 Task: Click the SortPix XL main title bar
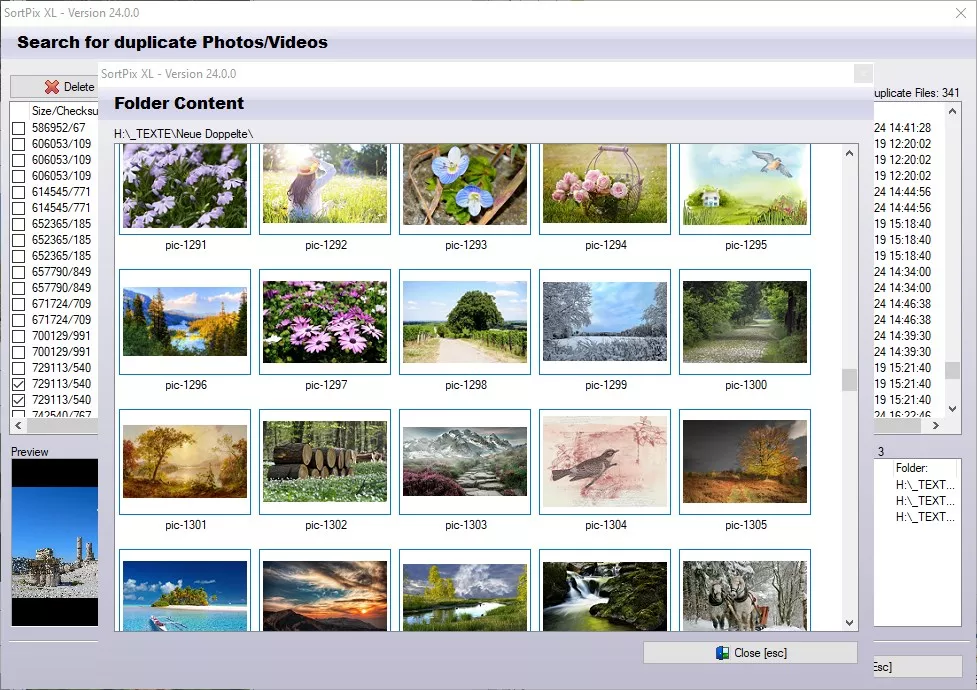[400, 13]
